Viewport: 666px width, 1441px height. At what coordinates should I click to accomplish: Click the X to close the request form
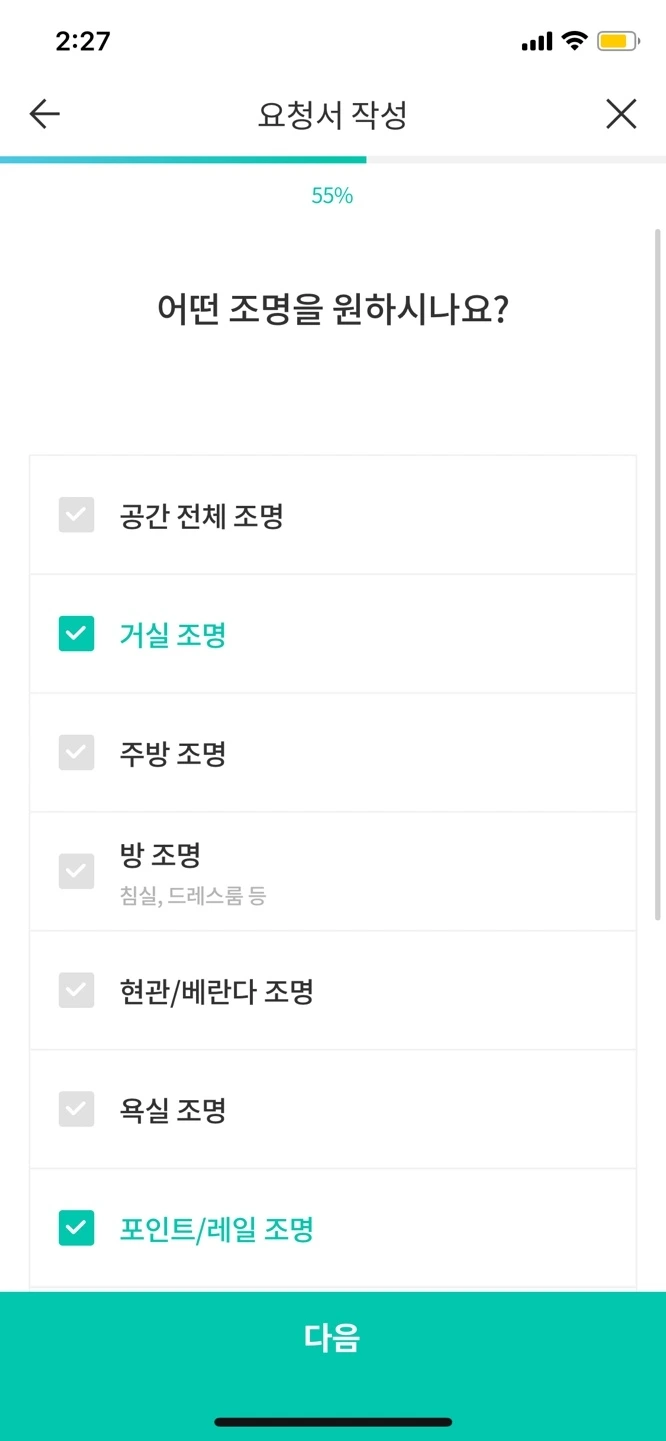pos(621,114)
